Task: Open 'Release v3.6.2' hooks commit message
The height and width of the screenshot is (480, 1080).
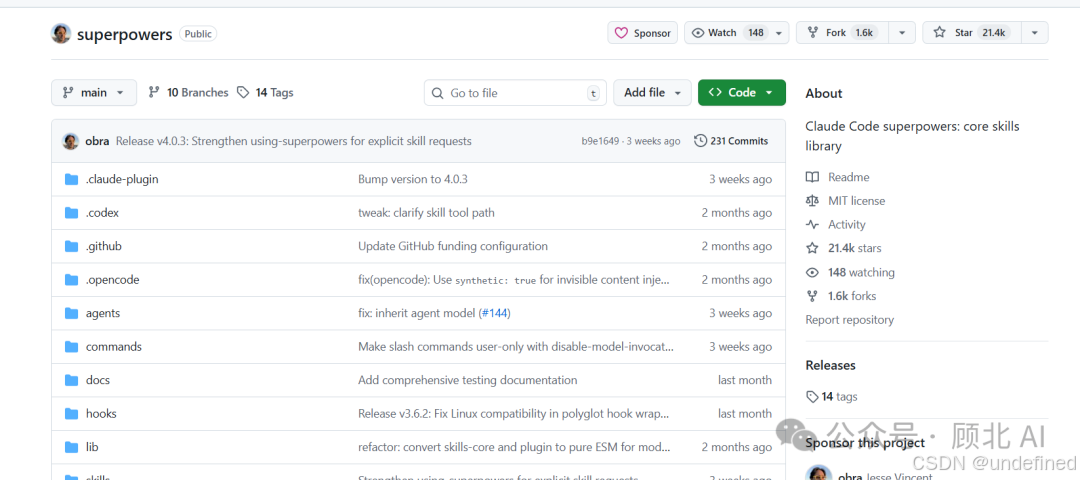Action: click(x=514, y=414)
